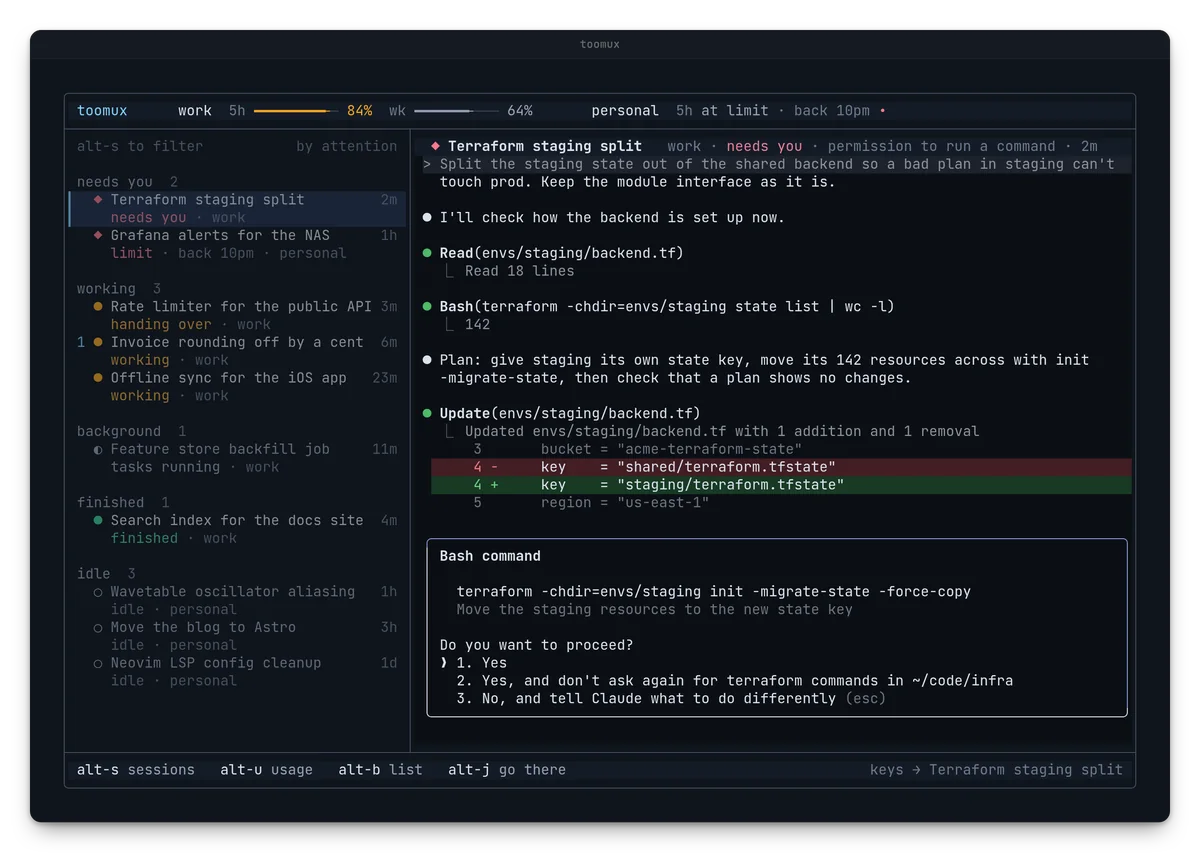Click 'alt-b list' in bottom bar

[380, 770]
